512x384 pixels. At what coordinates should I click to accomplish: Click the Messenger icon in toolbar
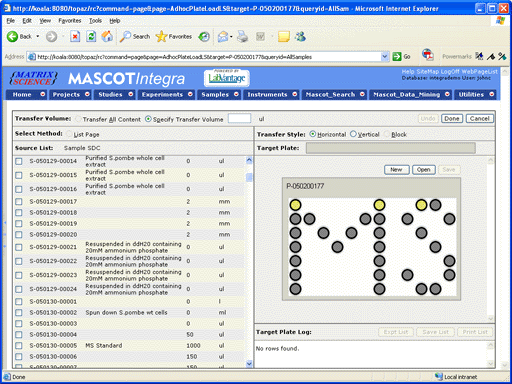point(300,36)
